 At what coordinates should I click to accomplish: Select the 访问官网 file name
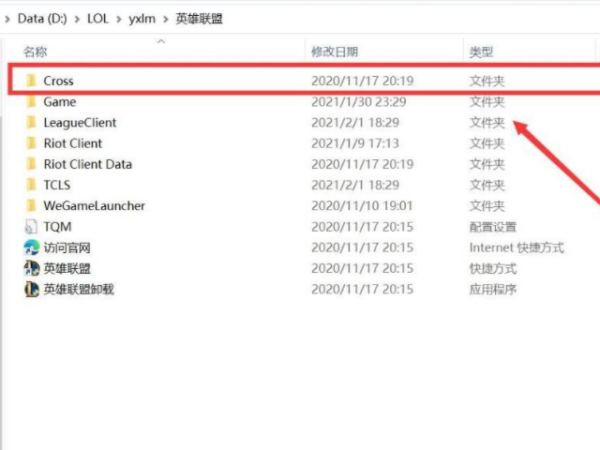point(67,248)
